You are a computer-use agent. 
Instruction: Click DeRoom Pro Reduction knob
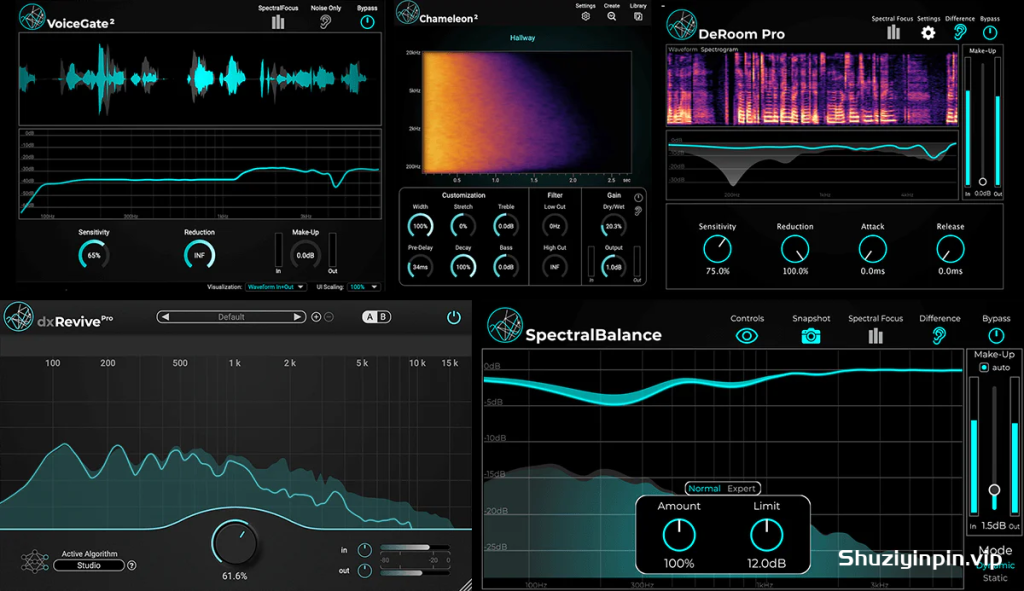click(795, 249)
